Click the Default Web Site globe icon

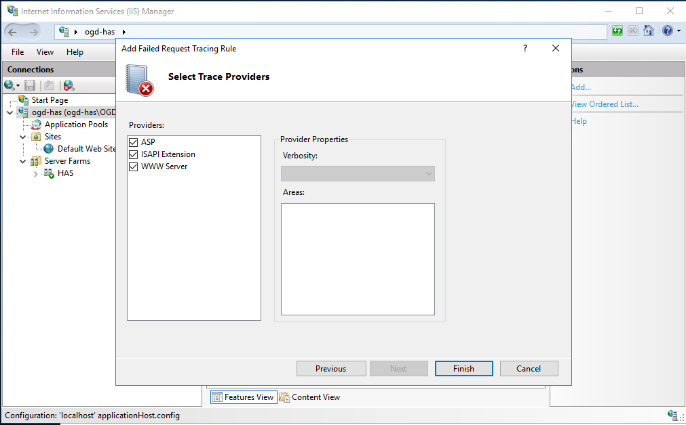pyautogui.click(x=49, y=149)
